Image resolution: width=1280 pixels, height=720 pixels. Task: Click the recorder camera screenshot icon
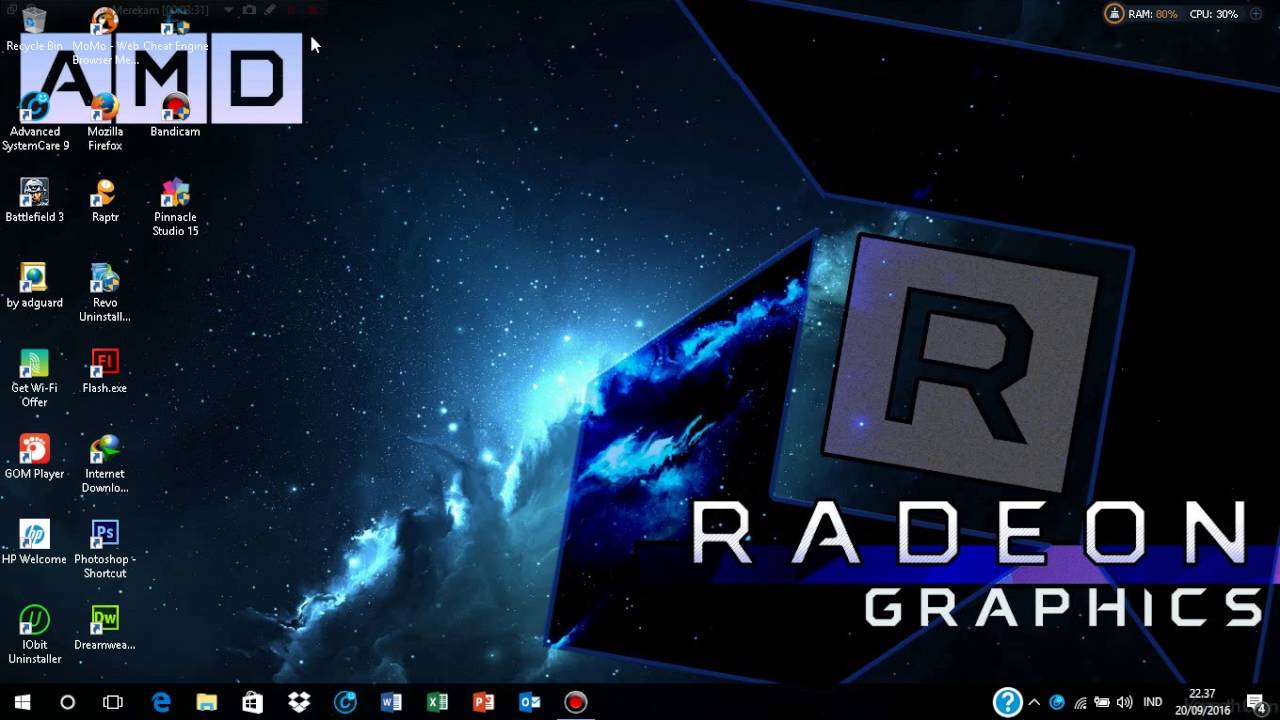tap(249, 10)
